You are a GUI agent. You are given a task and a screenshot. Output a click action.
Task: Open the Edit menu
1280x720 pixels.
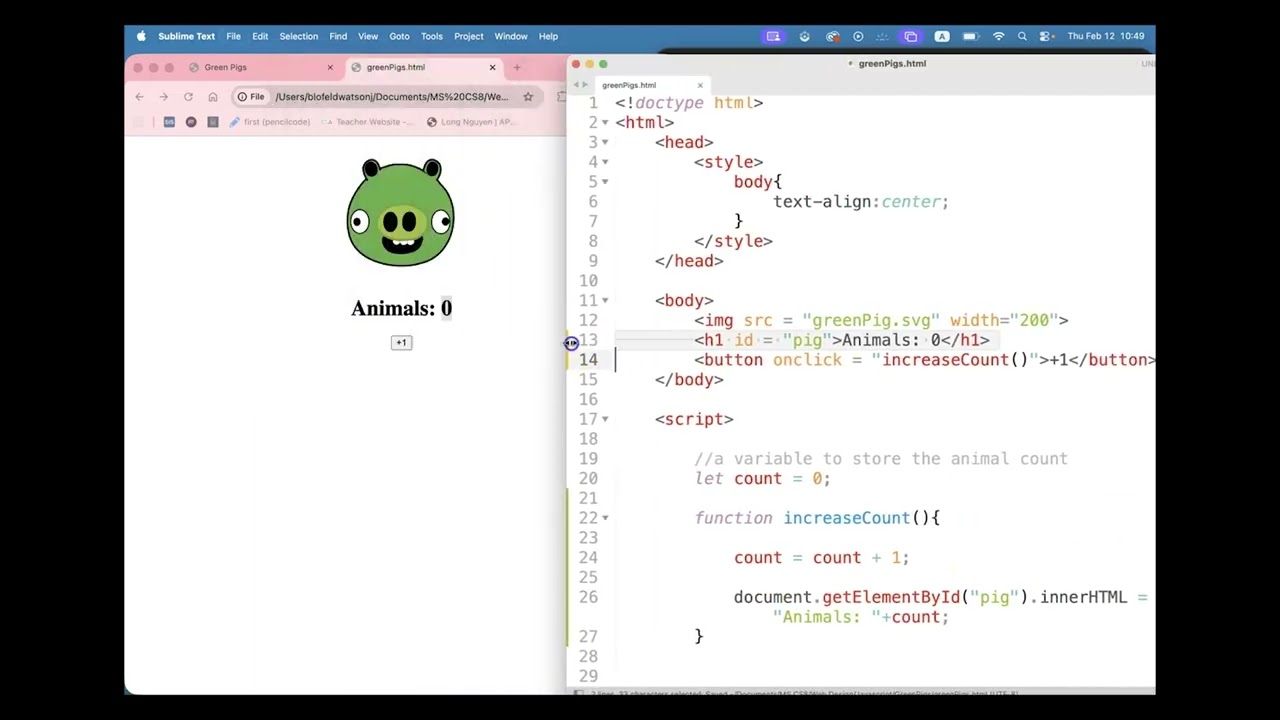click(260, 36)
